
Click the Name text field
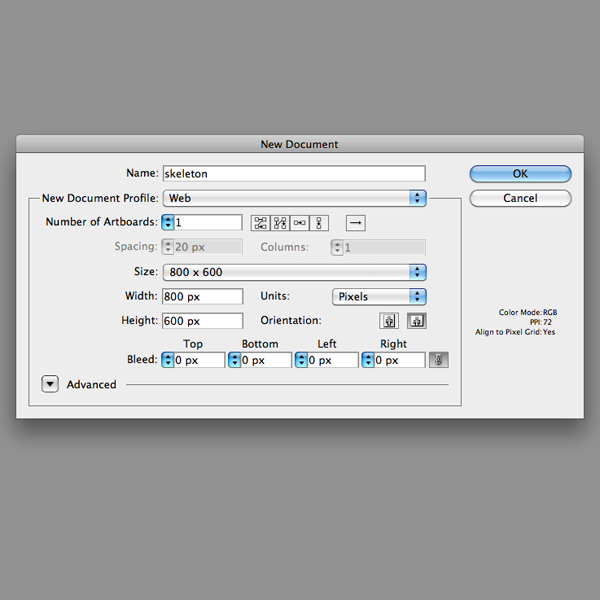(x=294, y=174)
